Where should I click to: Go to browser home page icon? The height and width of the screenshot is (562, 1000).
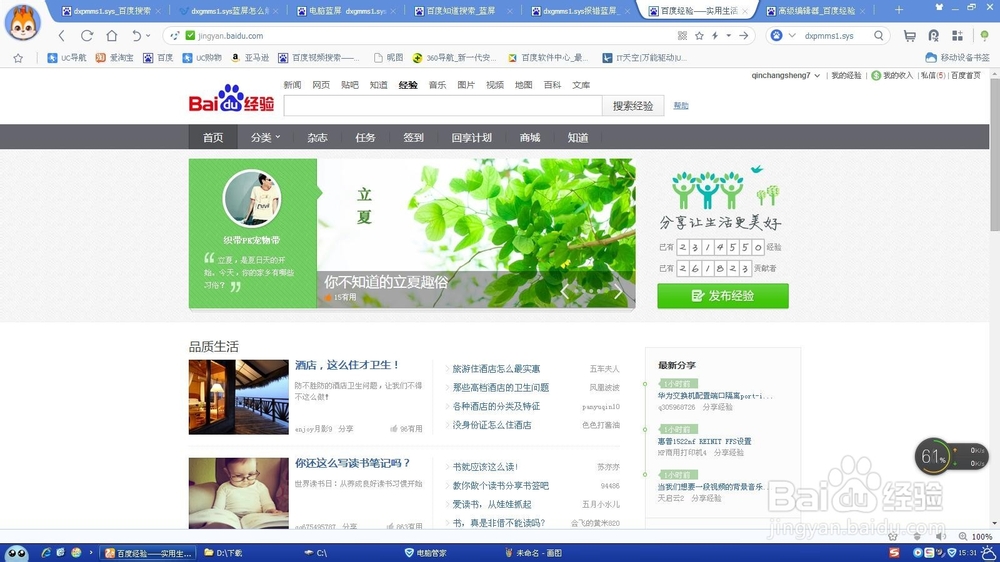point(112,36)
